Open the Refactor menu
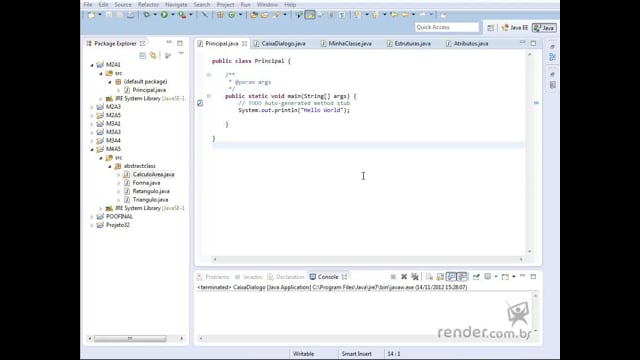The width and height of the screenshot is (640, 360). (148, 4)
